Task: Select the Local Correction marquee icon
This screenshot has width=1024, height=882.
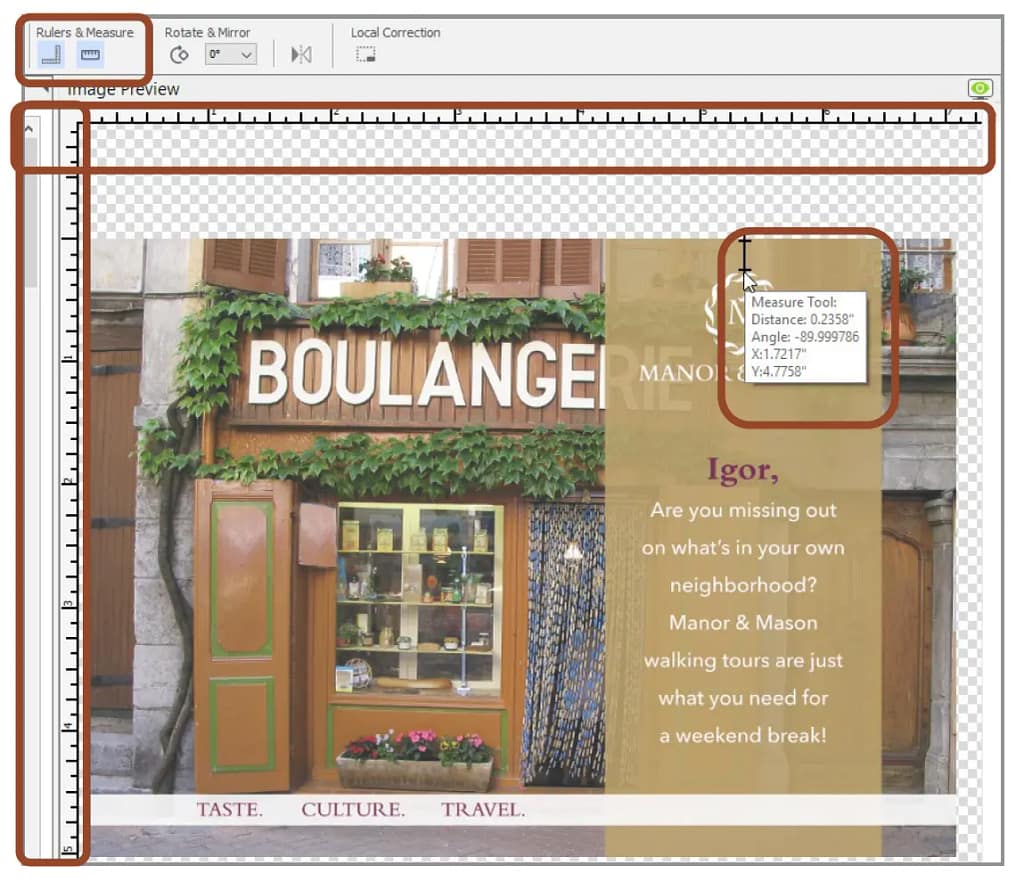Action: pos(365,55)
